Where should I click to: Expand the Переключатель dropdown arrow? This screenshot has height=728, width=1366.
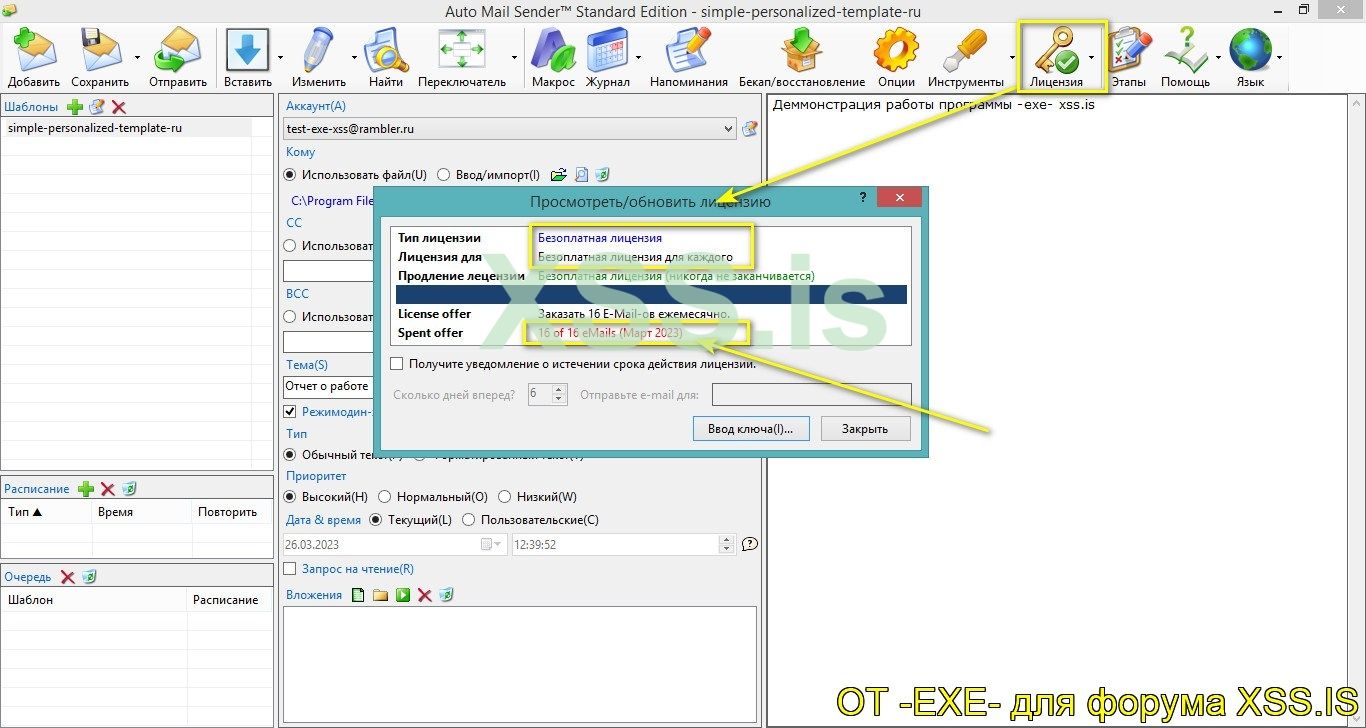tap(514, 58)
